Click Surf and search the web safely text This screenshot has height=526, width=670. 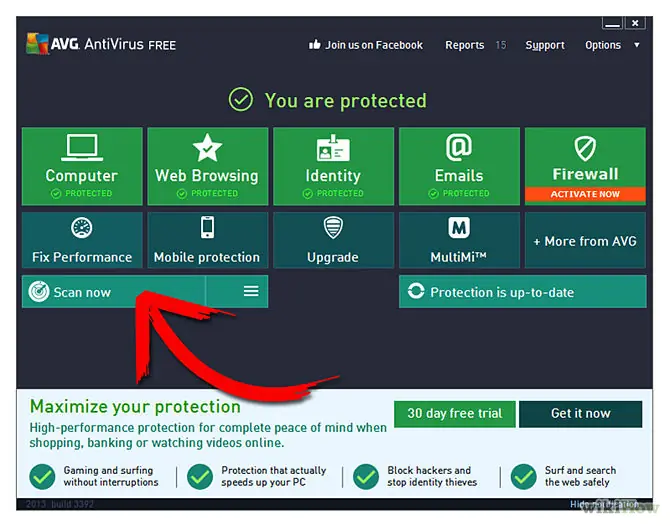580,476
